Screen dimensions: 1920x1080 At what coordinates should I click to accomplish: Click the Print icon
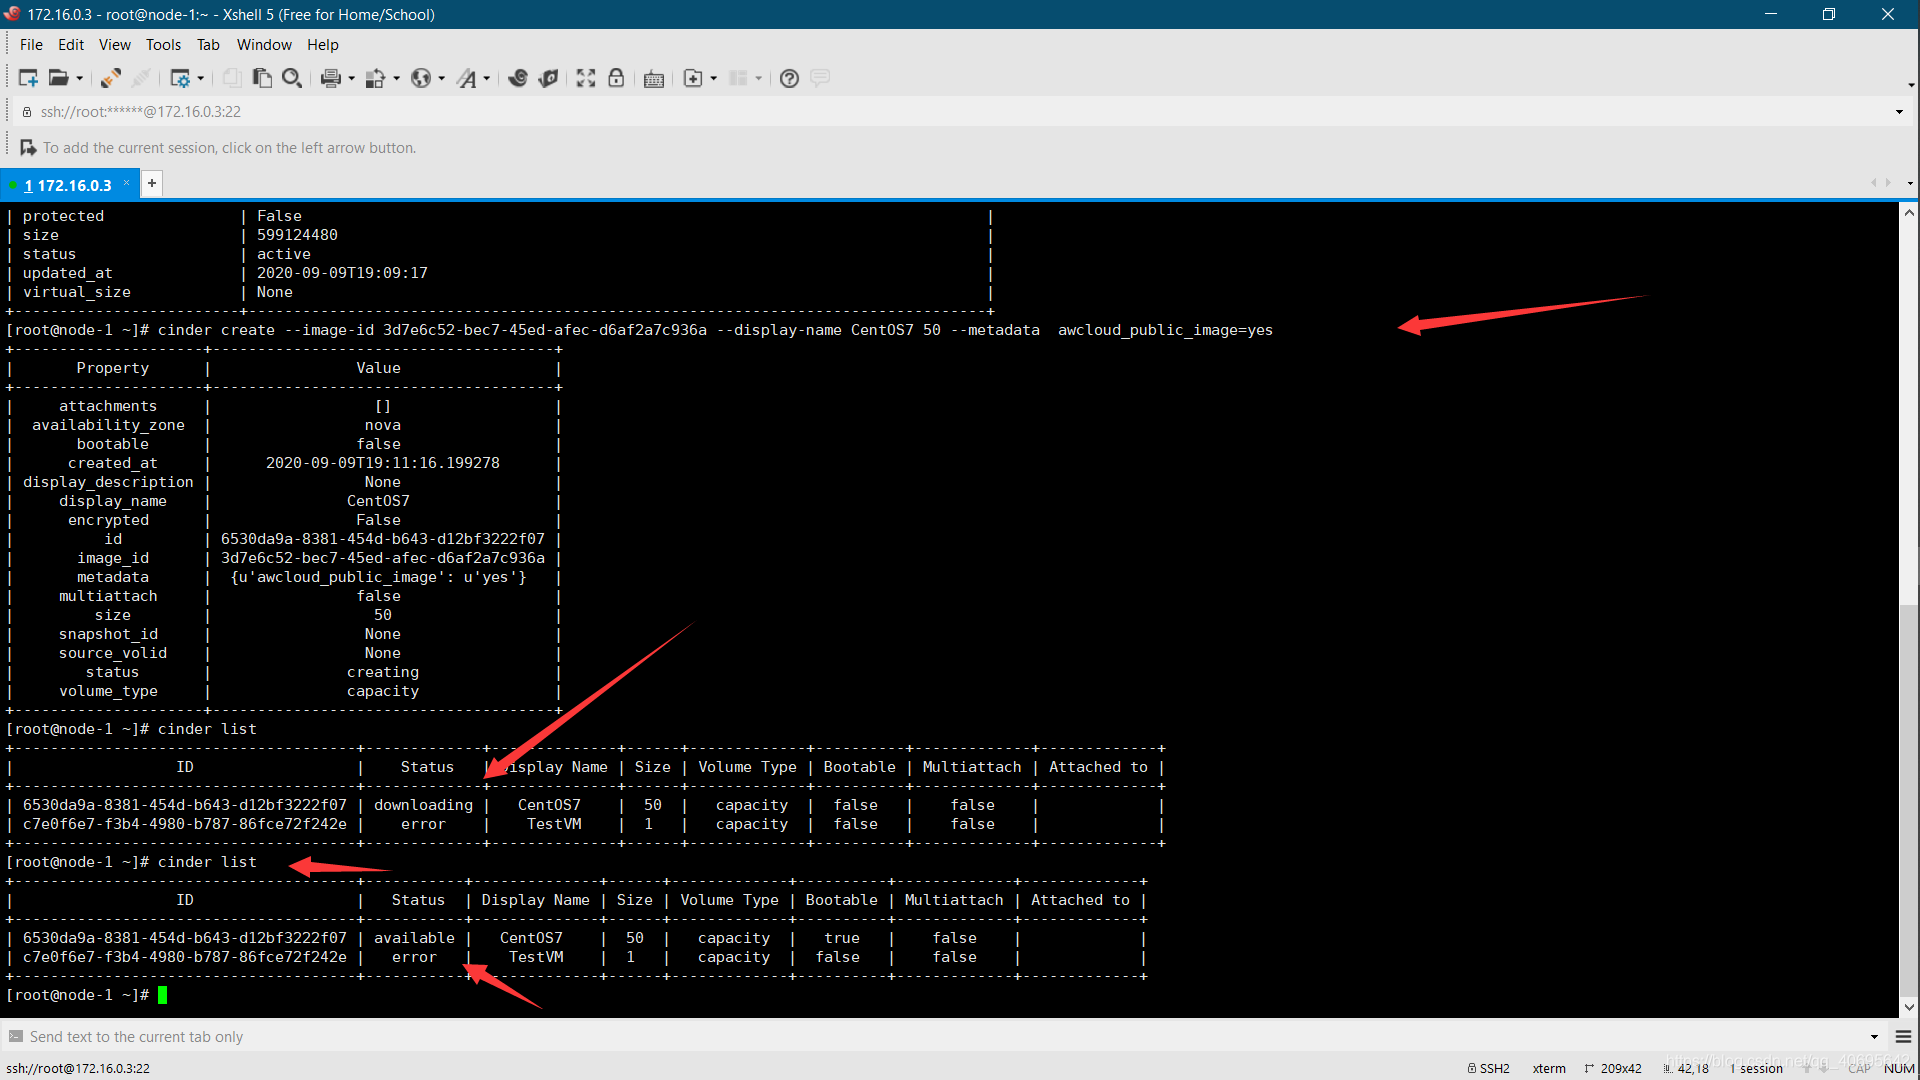click(x=331, y=78)
